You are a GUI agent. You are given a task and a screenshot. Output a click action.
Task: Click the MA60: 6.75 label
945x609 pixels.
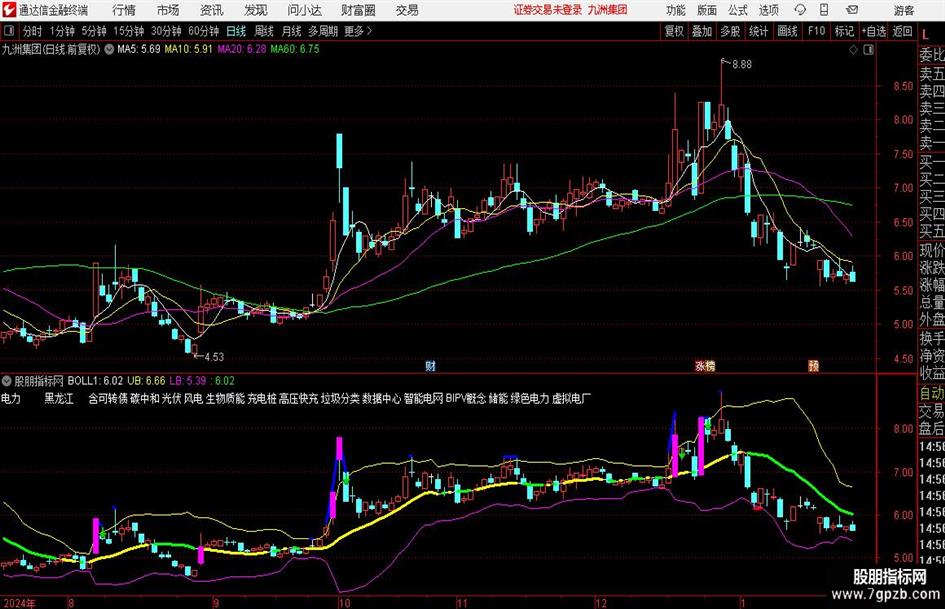pyautogui.click(x=295, y=49)
